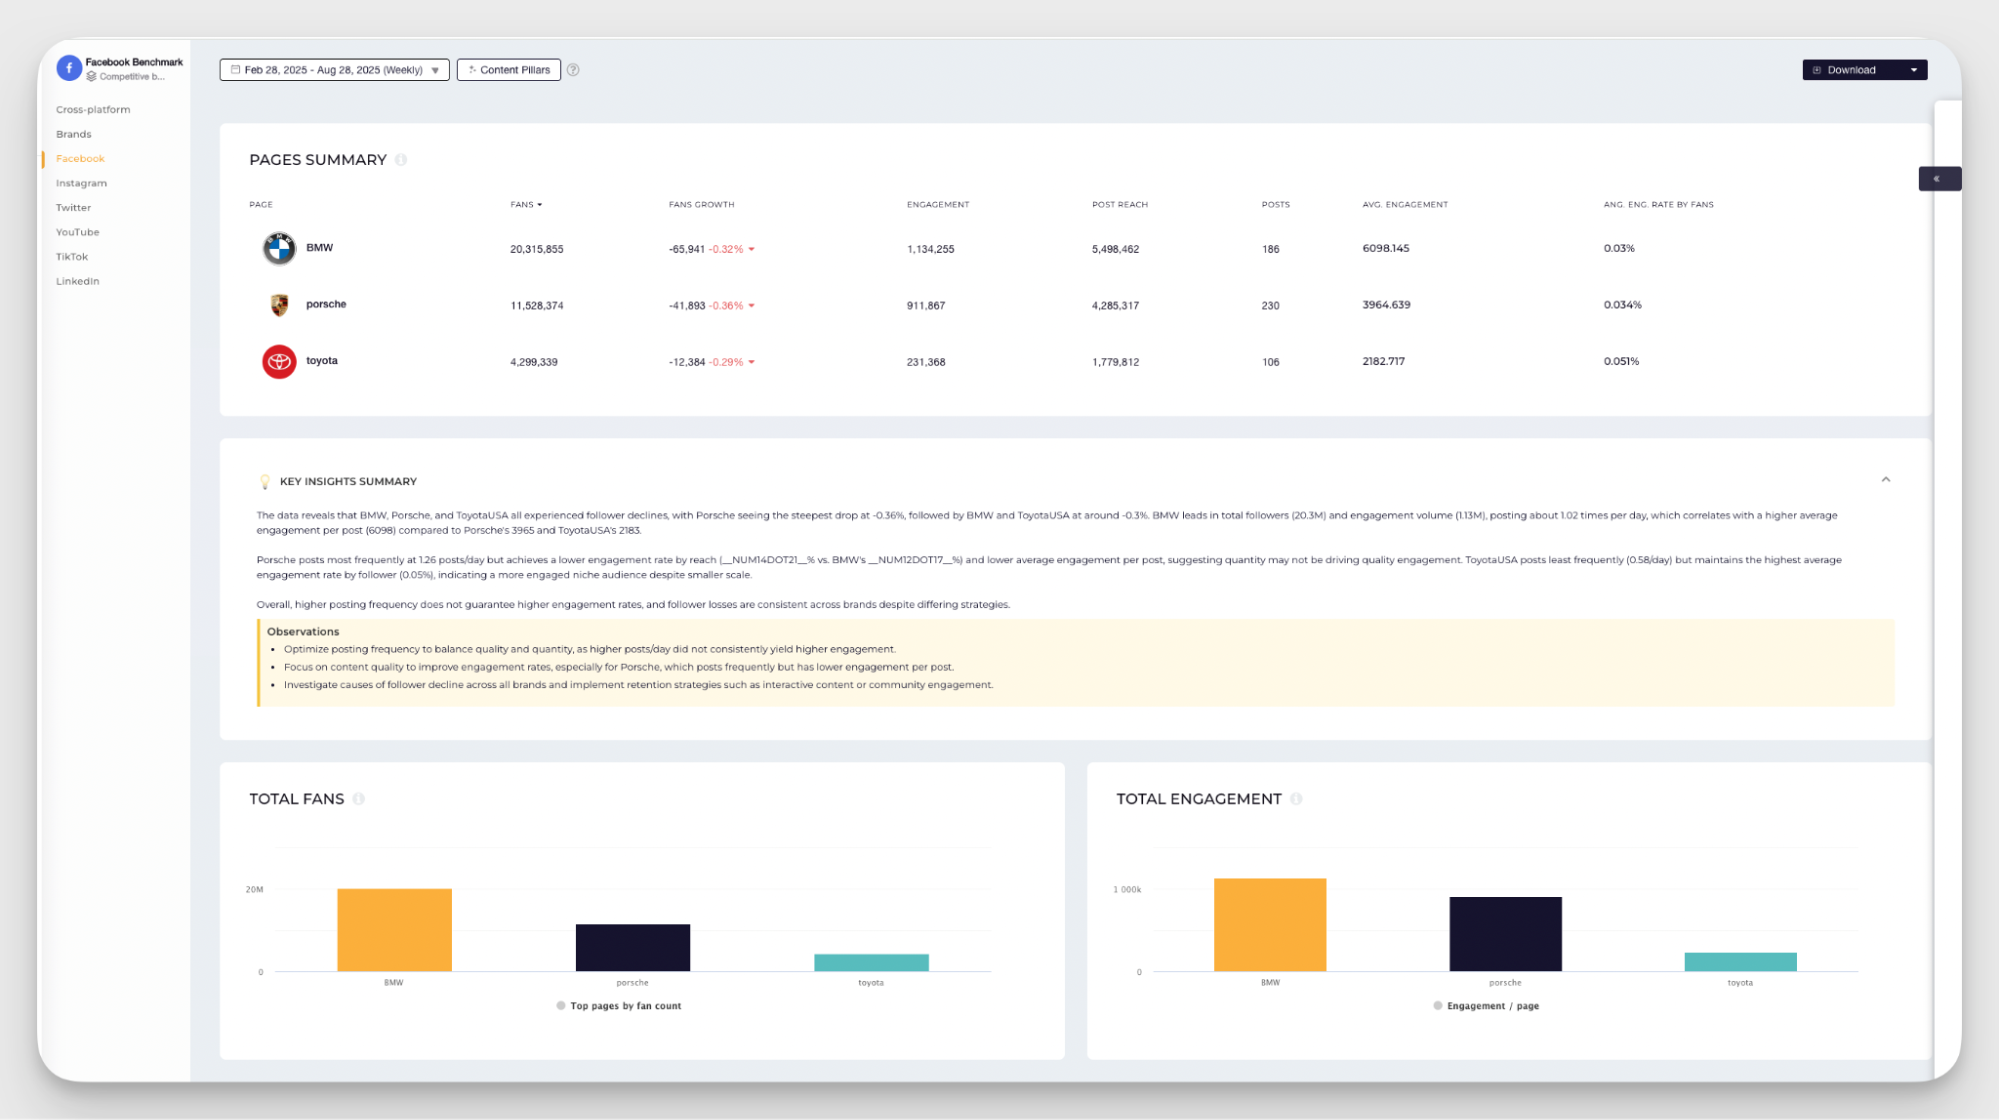
Task: Click Total Engagement info icon
Action: tap(1296, 799)
